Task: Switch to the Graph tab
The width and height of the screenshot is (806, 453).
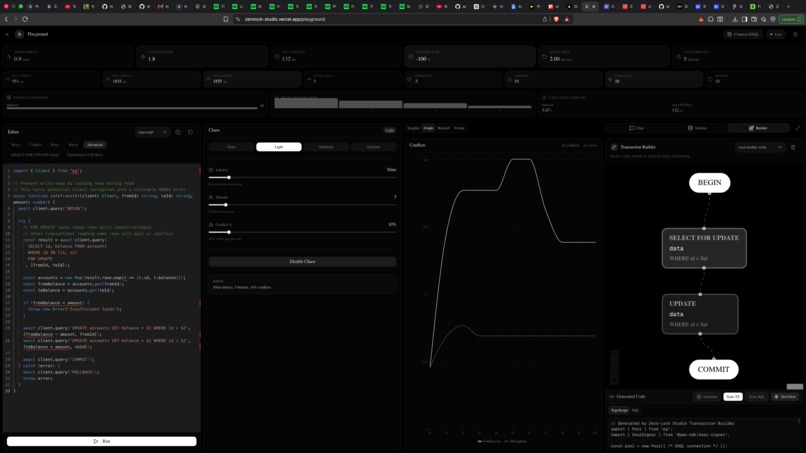Action: (428, 128)
